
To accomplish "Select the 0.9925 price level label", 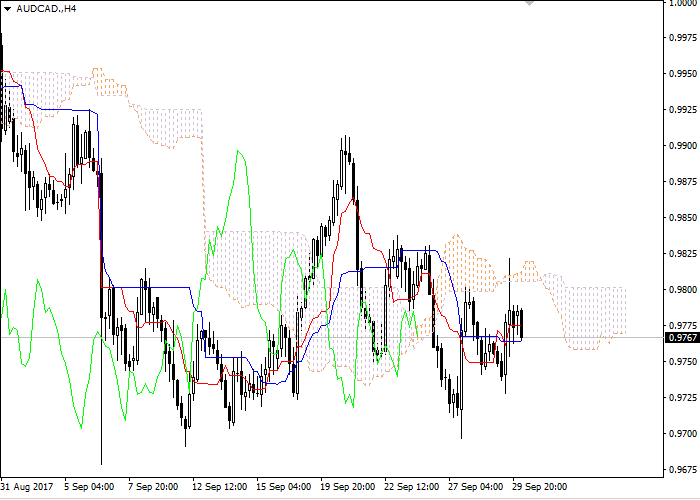I will tap(683, 109).
